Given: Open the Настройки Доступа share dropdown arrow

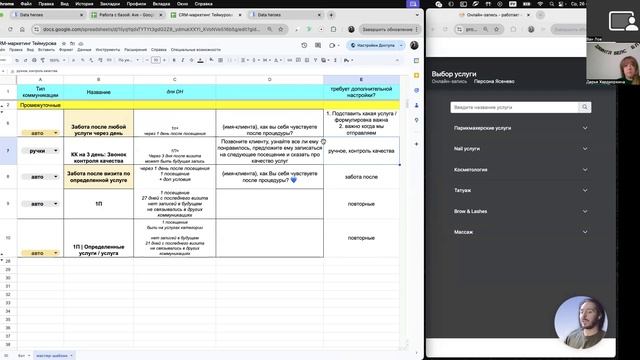Looking at the screenshot, I should tap(401, 45).
